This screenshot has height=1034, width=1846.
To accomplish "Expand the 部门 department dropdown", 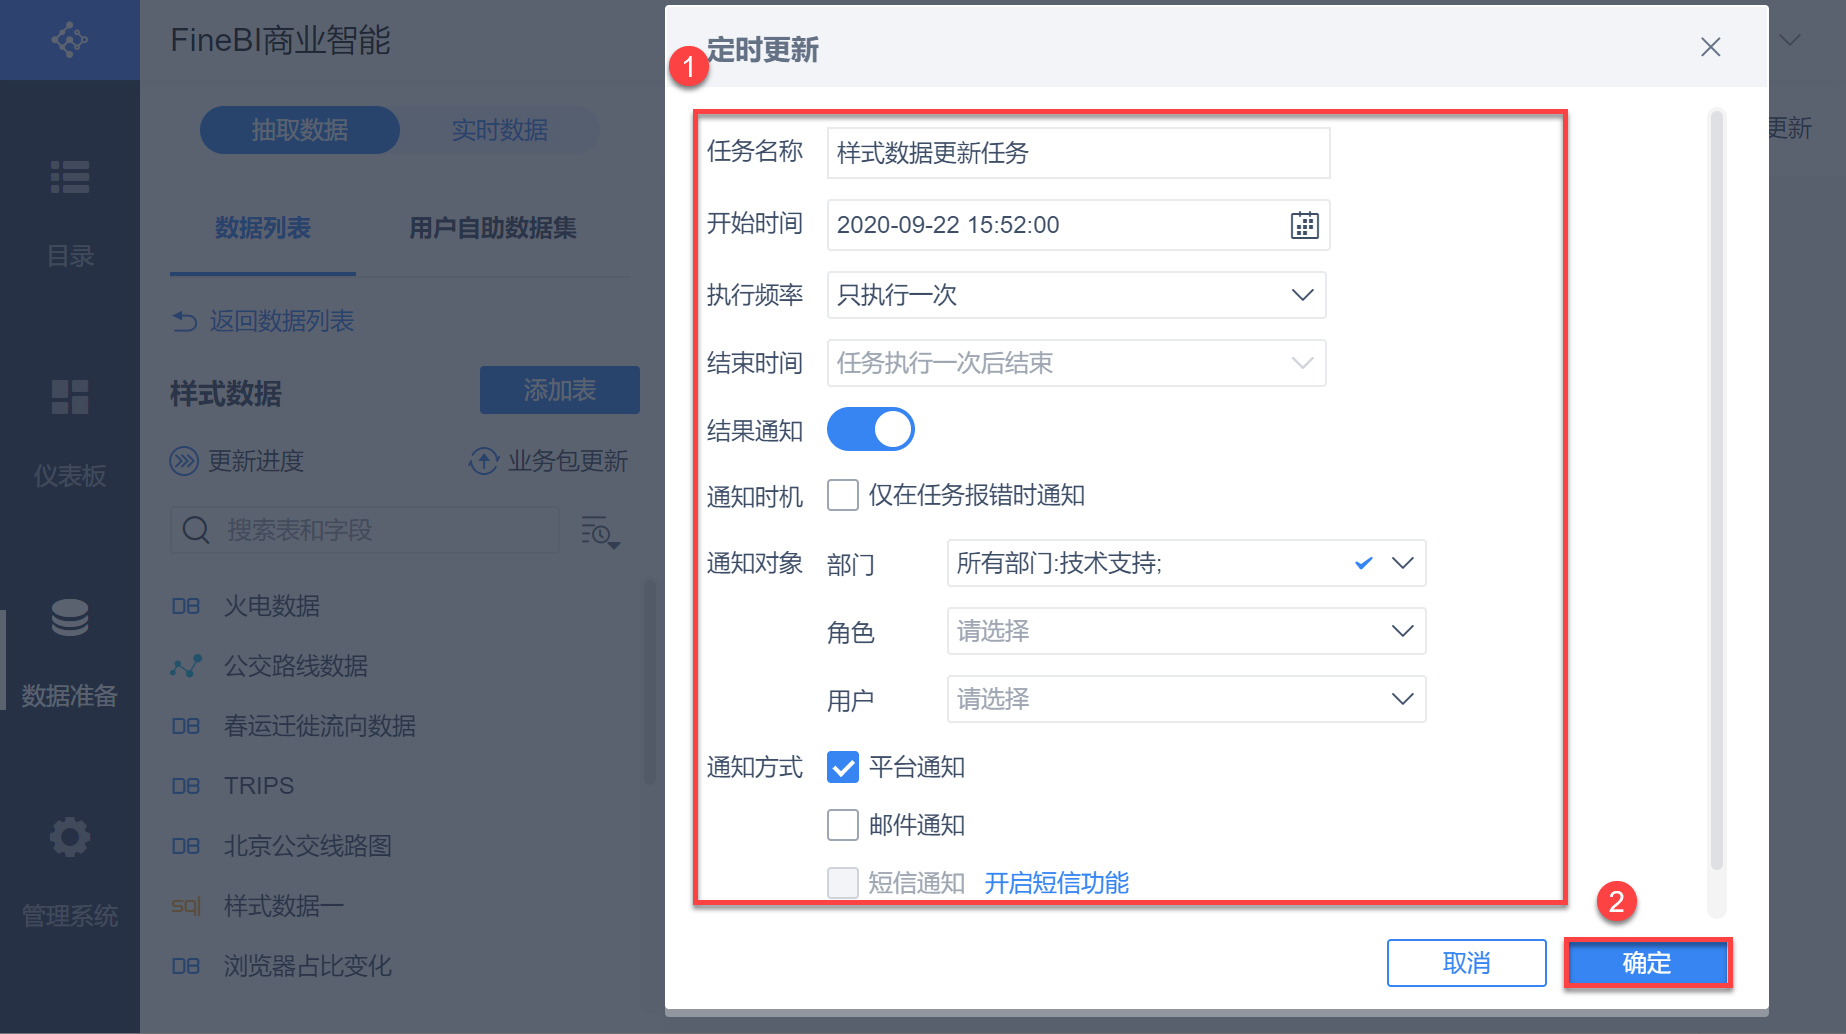I will tap(1186, 563).
